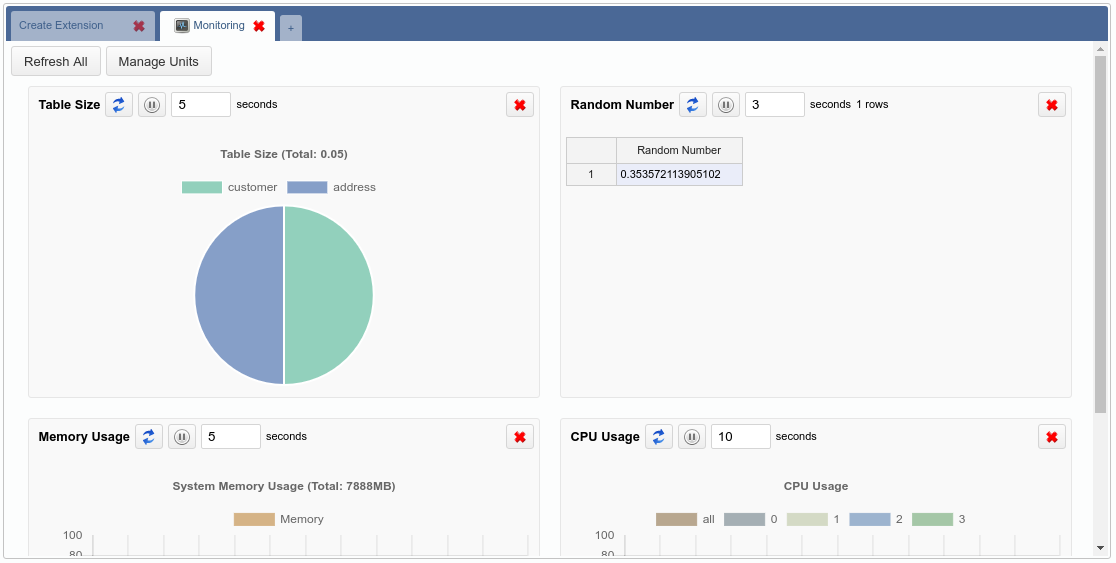The width and height of the screenshot is (1116, 563).
Task: Pause CPU Usage monitoring
Action: pos(692,437)
